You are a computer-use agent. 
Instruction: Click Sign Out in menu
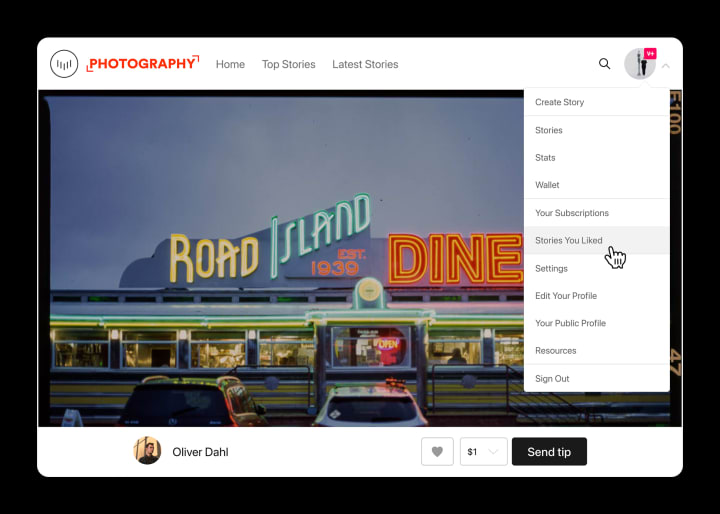point(596,378)
